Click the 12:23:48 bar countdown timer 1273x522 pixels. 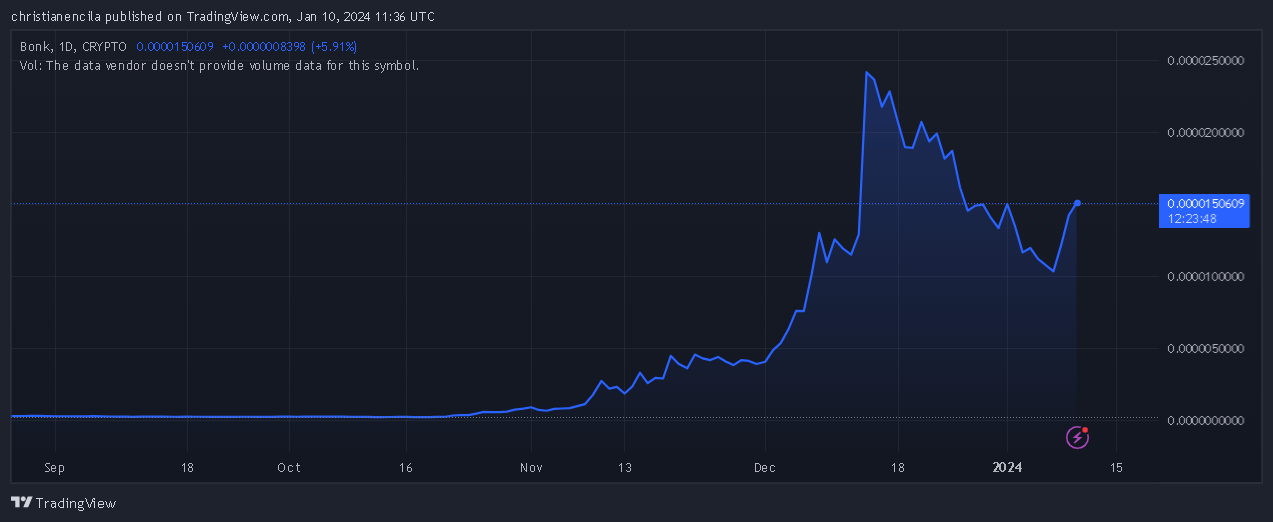click(1191, 219)
